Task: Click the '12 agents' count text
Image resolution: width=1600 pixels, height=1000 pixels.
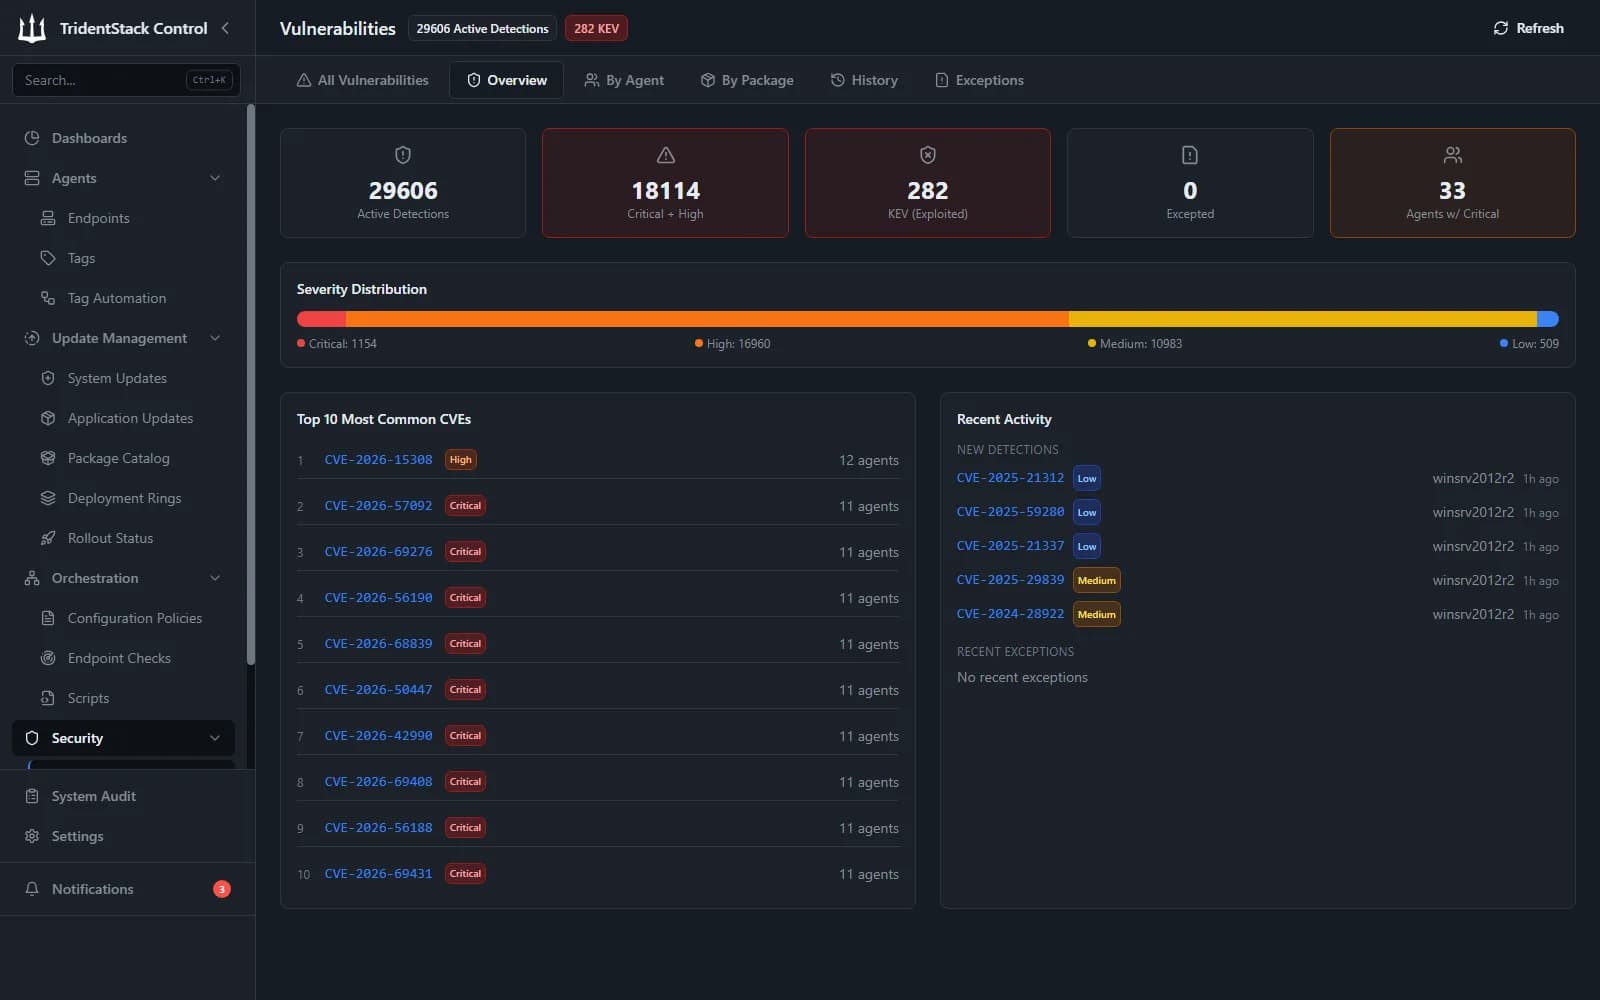Action: (868, 460)
